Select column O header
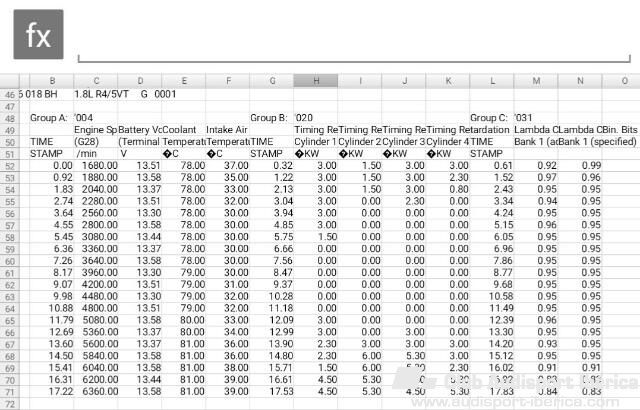This screenshot has height=410, width=640. (x=621, y=80)
